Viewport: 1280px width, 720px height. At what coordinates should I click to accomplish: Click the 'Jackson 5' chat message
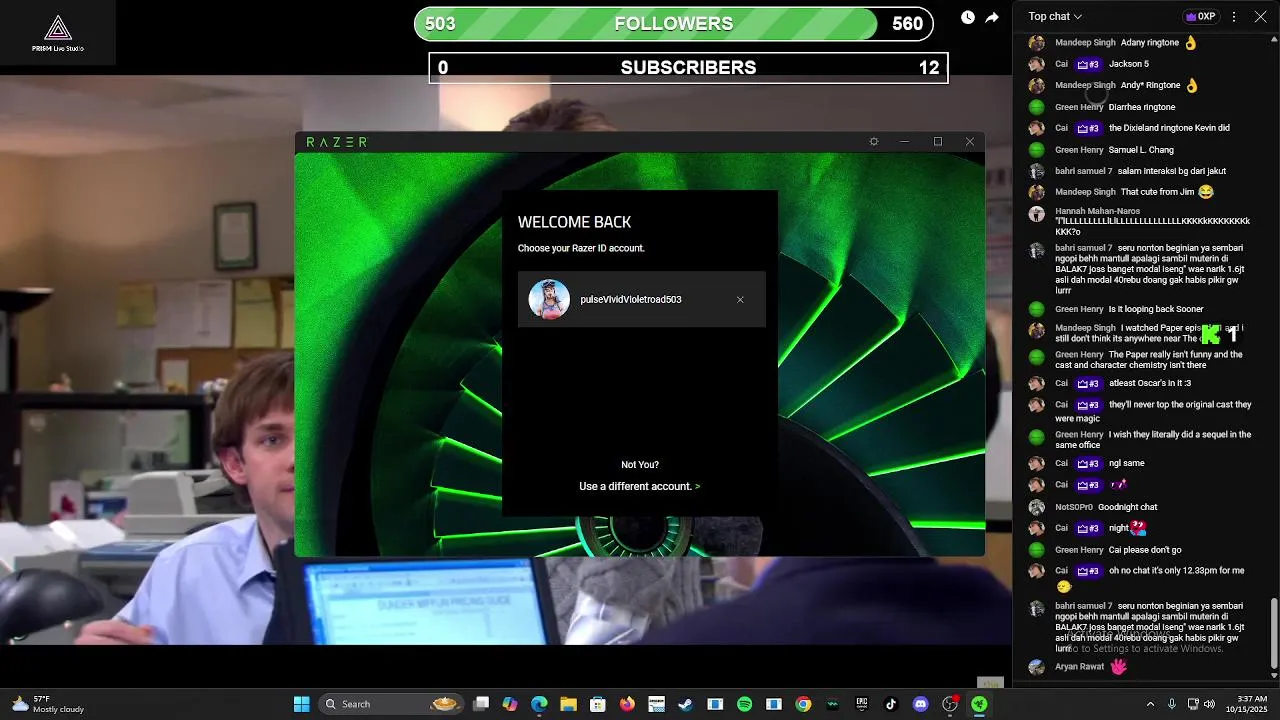pyautogui.click(x=1129, y=64)
